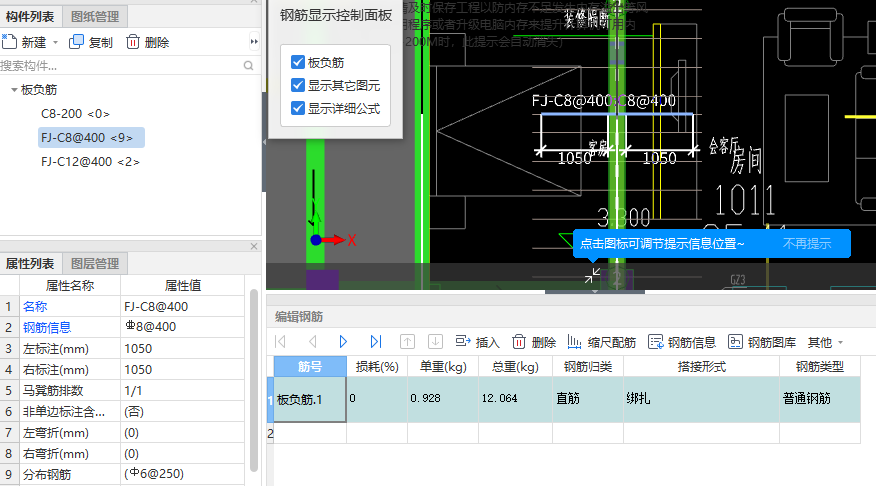Screen dimensions: 876x486
Task: Open 钢筋信息 button
Action: 682,342
